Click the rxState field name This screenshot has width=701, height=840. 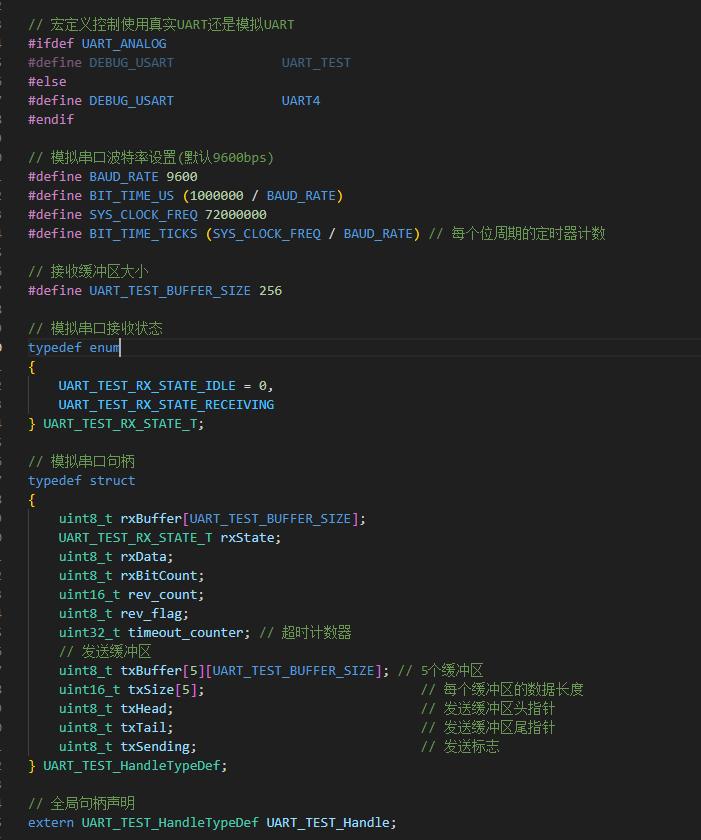point(247,538)
